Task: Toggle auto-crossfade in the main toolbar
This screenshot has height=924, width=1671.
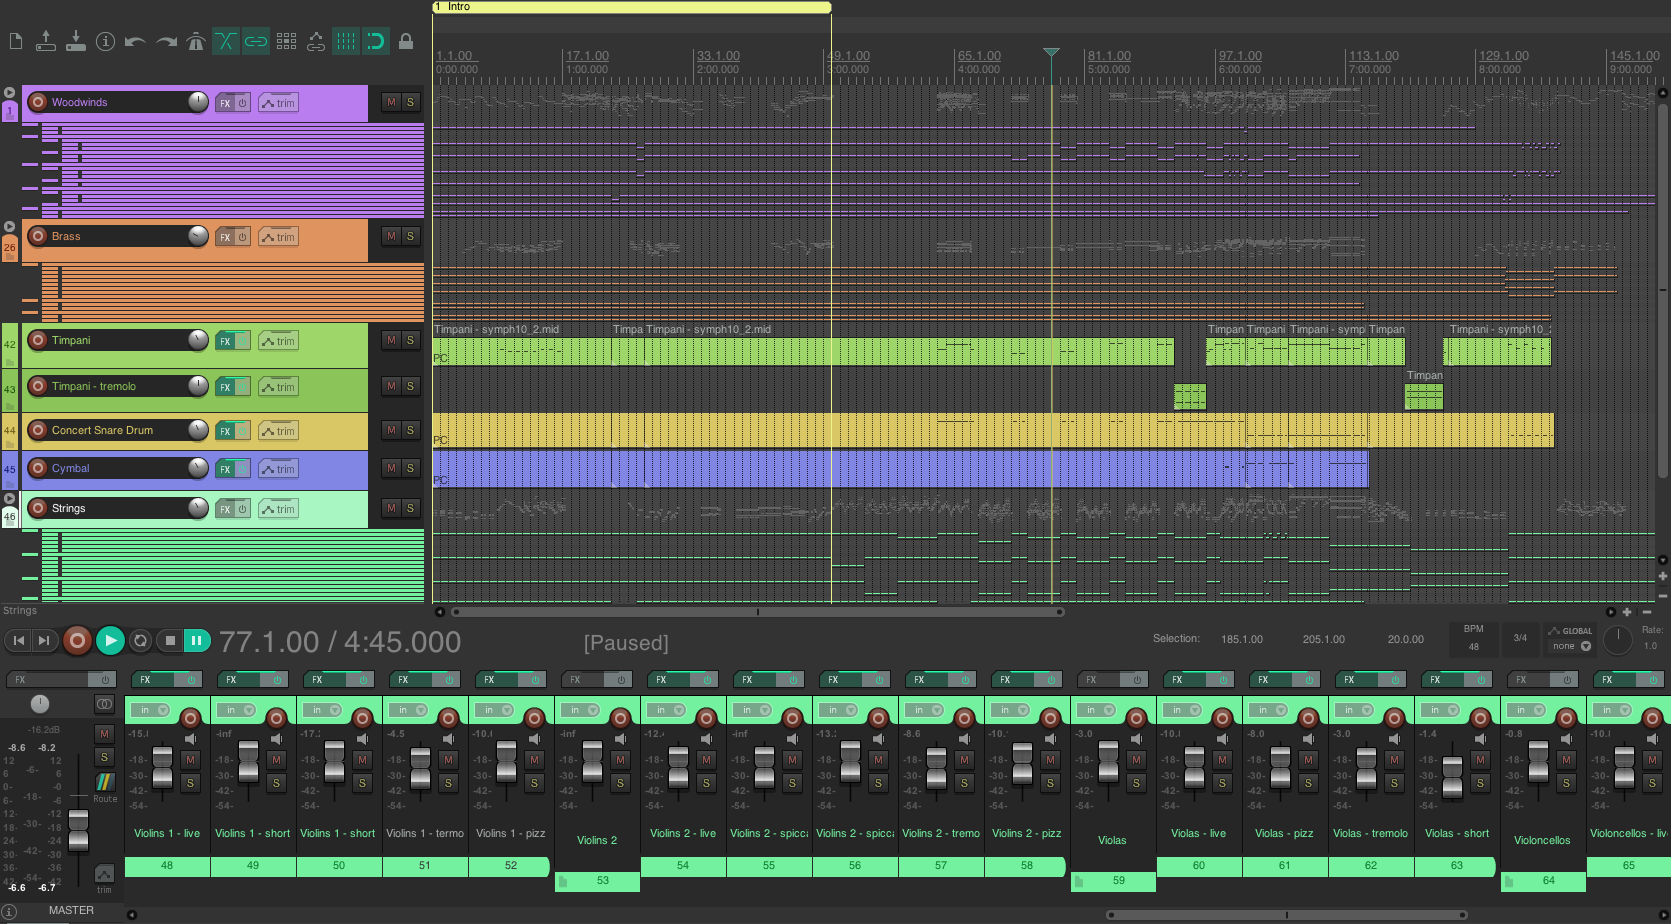Action: click(x=226, y=41)
